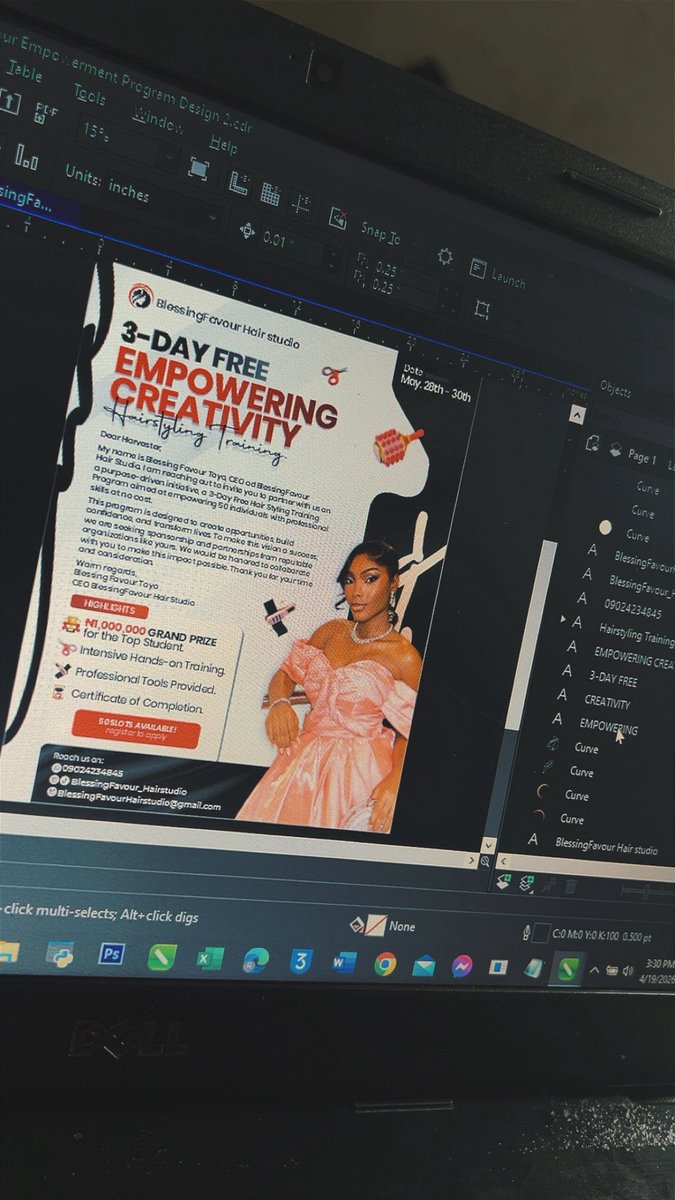Click the canvas vertical scrollbar thumb
Viewport: 675px width, 1200px height.
531,635
